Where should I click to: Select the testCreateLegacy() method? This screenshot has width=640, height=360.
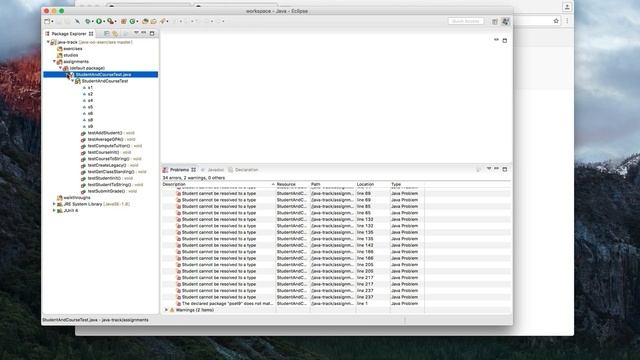109,166
